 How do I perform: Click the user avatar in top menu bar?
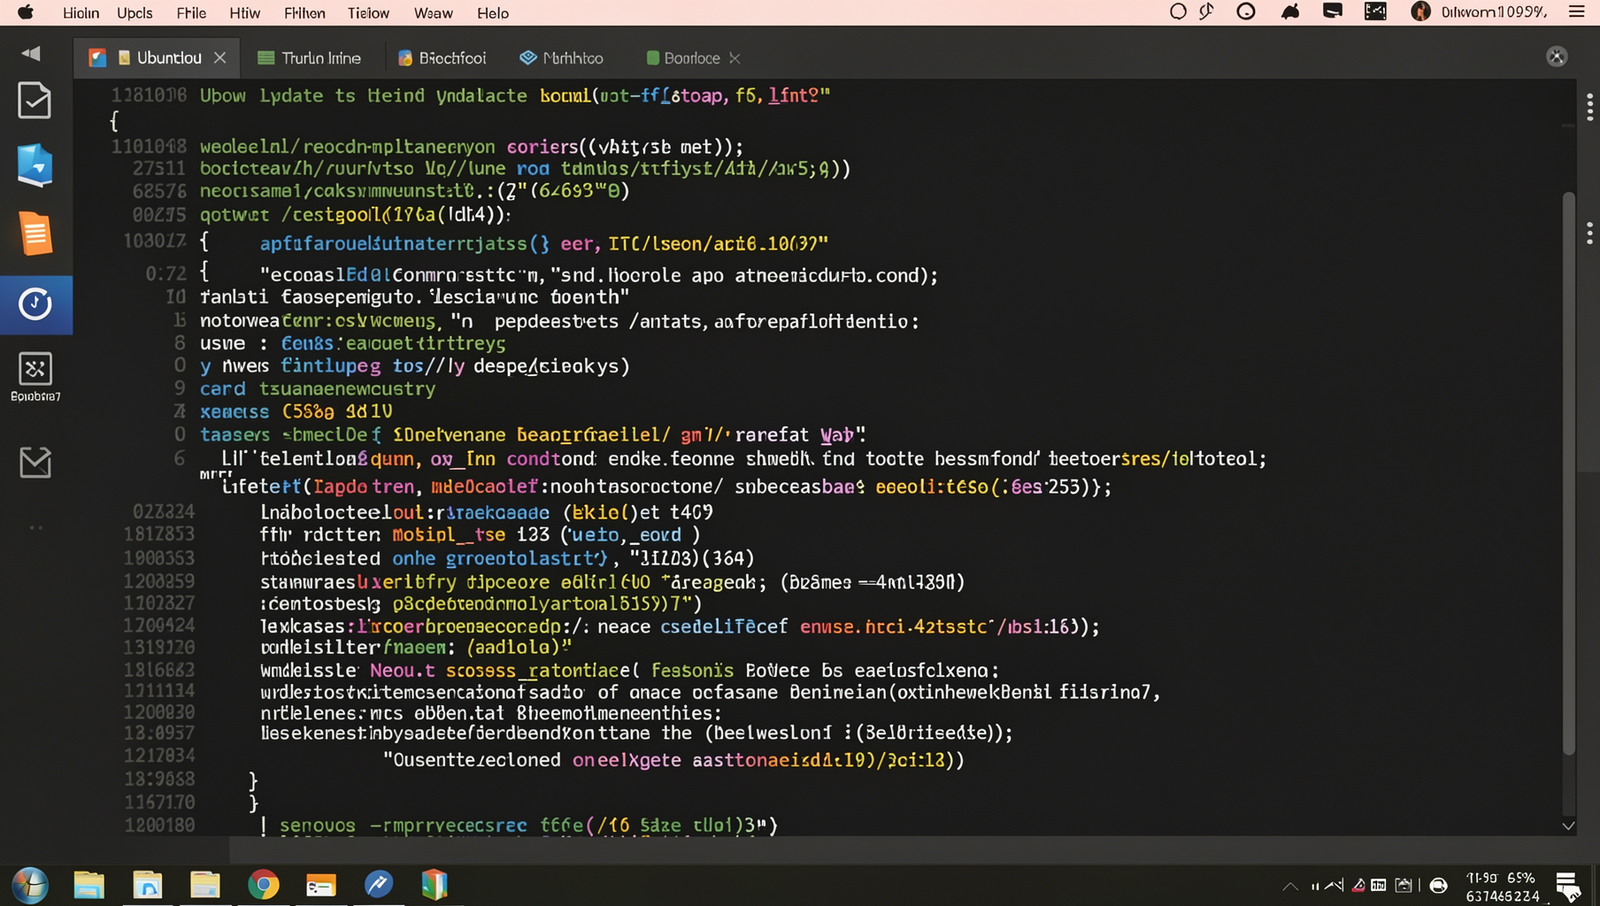pyautogui.click(x=1421, y=12)
